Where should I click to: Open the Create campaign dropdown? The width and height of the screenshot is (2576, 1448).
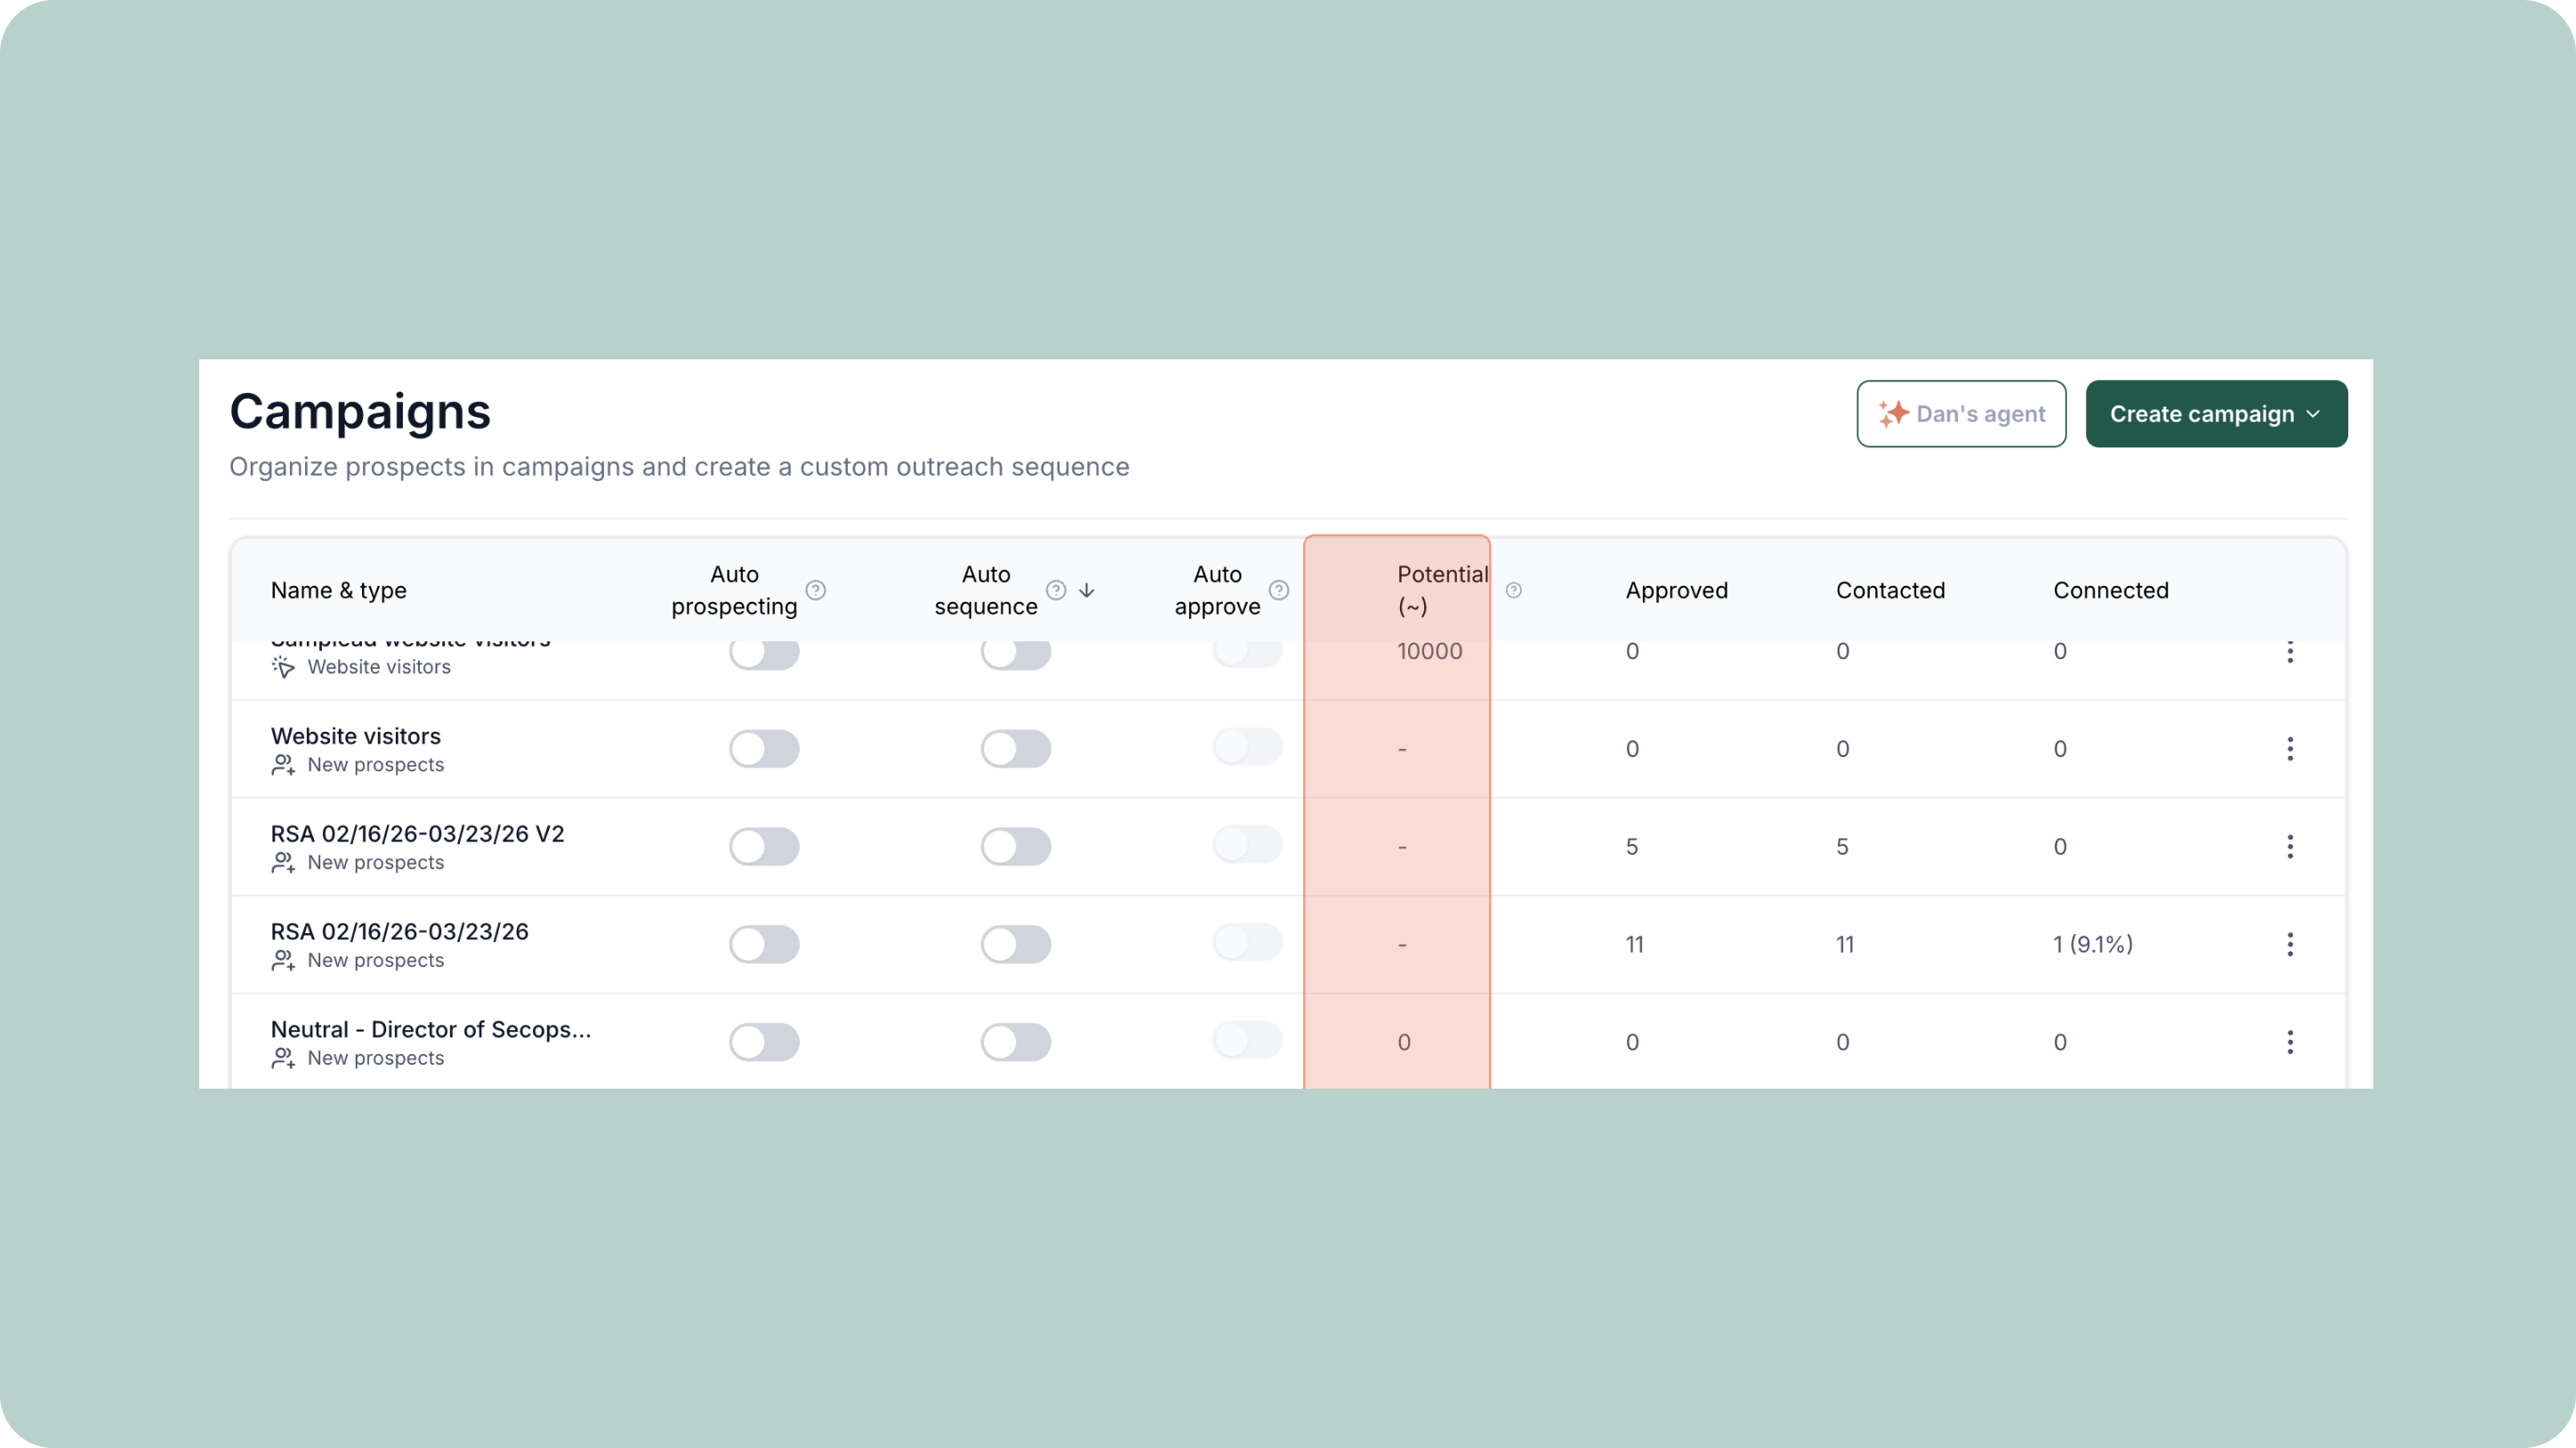pos(2216,413)
